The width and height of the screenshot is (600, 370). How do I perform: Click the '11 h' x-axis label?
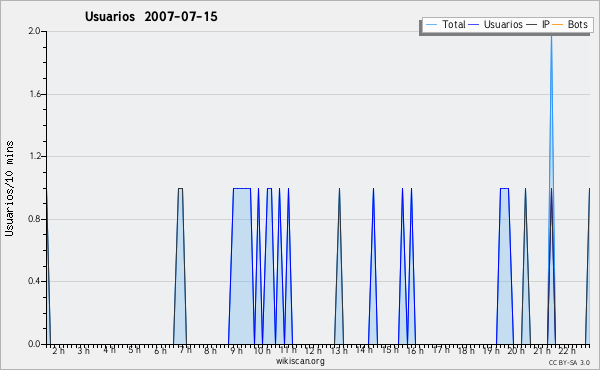pos(288,350)
